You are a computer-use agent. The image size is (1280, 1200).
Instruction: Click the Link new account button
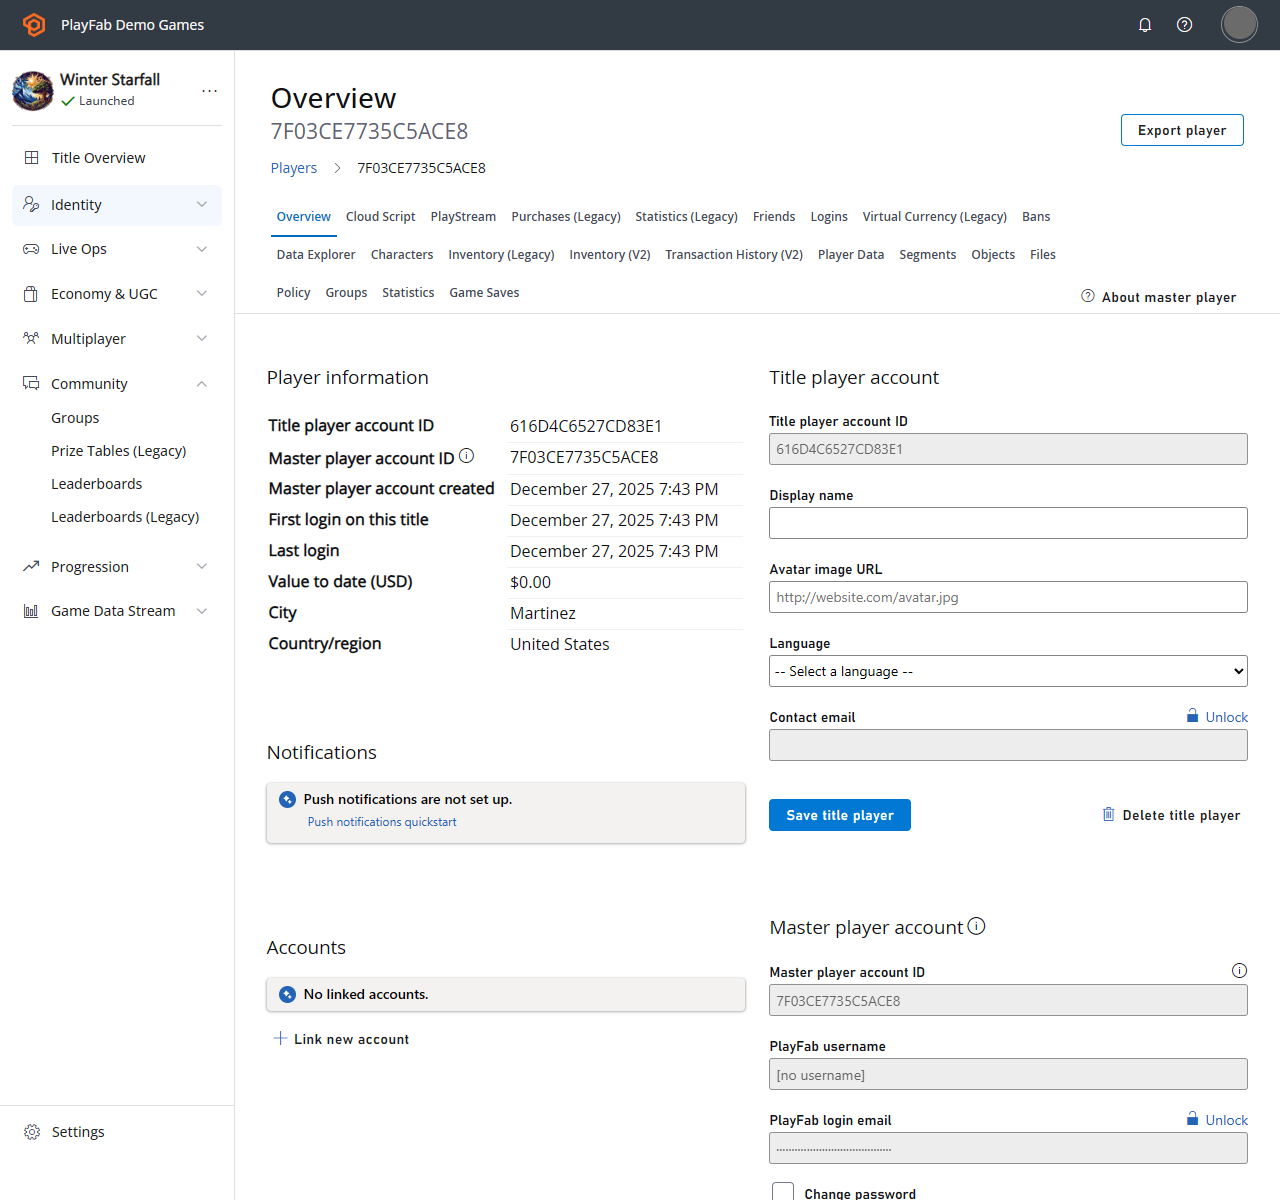coord(341,1039)
